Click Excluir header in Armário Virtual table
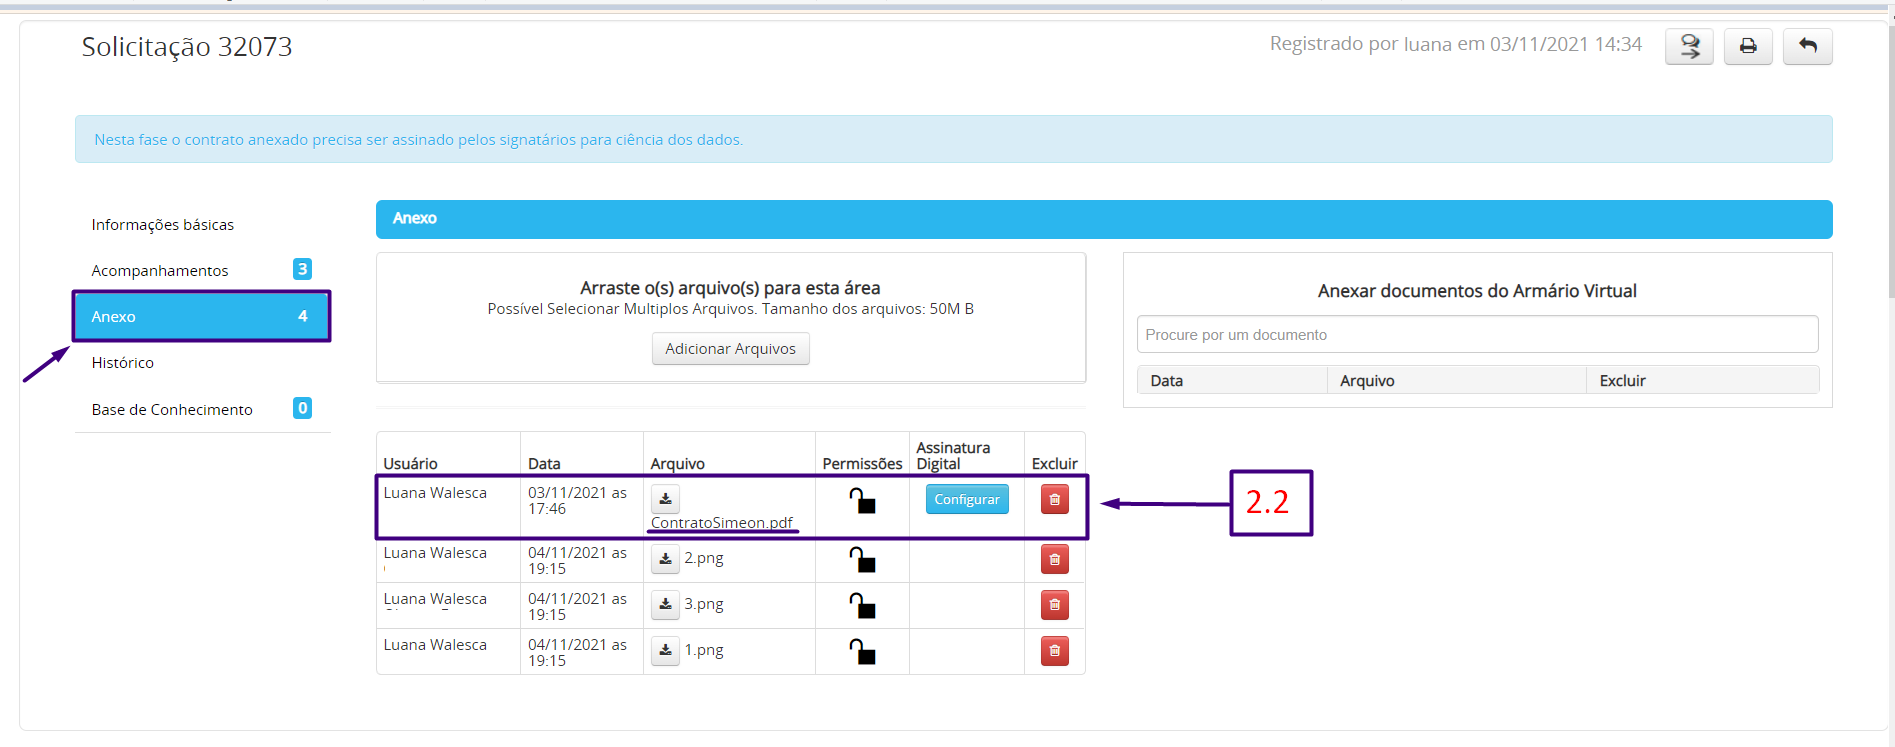The height and width of the screenshot is (747, 1895). pyautogui.click(x=1622, y=381)
